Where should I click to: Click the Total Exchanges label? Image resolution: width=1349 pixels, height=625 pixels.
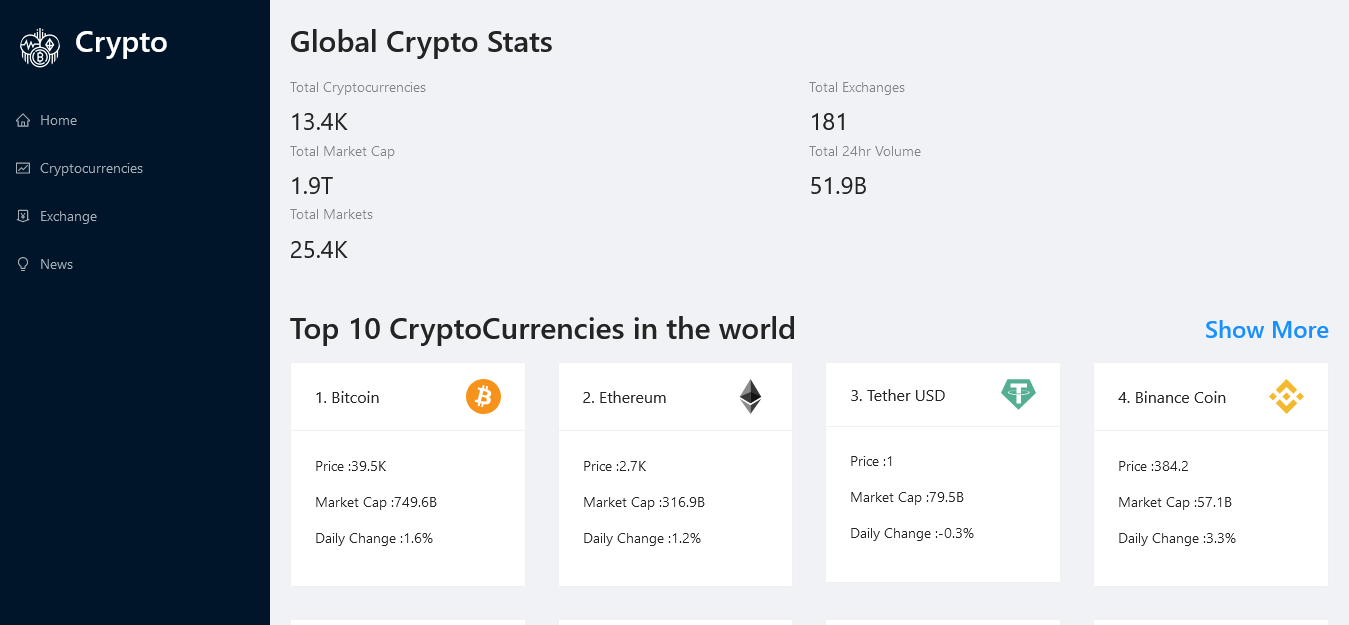(857, 88)
